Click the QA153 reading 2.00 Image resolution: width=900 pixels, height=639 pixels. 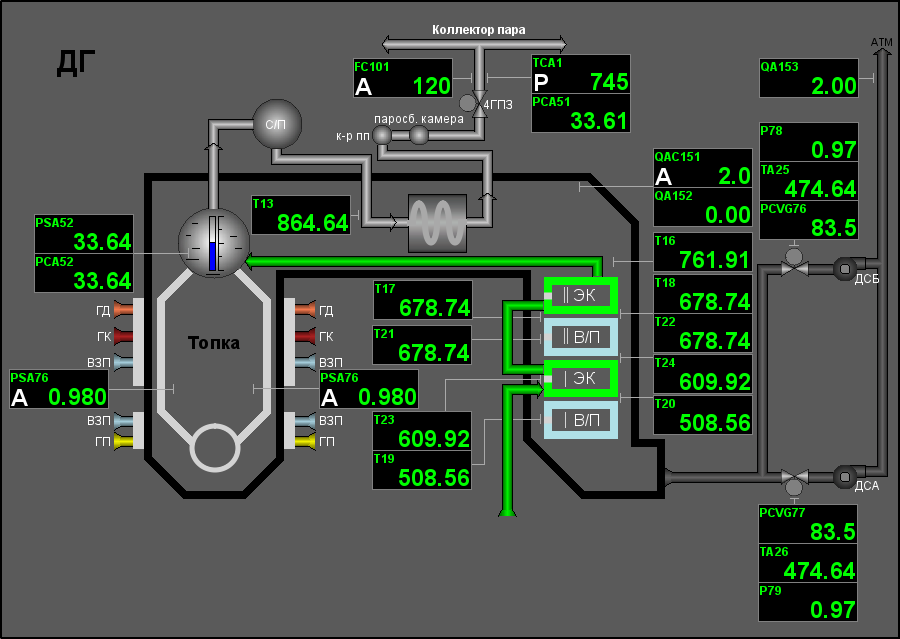pos(809,78)
